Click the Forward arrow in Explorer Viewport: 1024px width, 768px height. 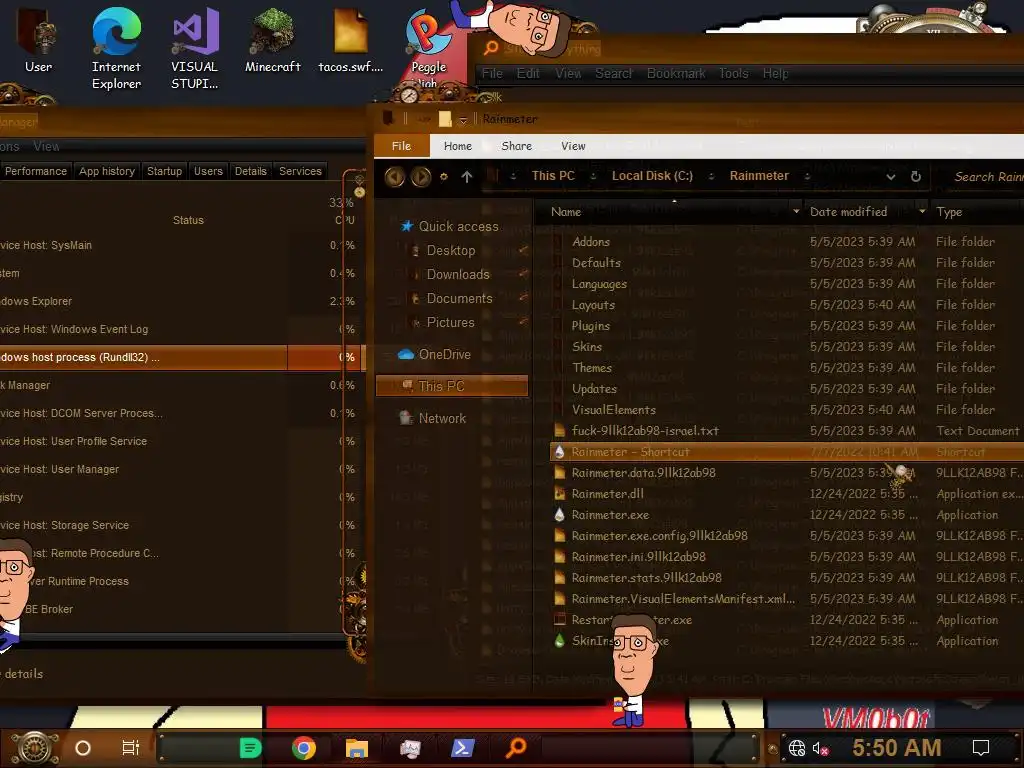click(x=421, y=176)
